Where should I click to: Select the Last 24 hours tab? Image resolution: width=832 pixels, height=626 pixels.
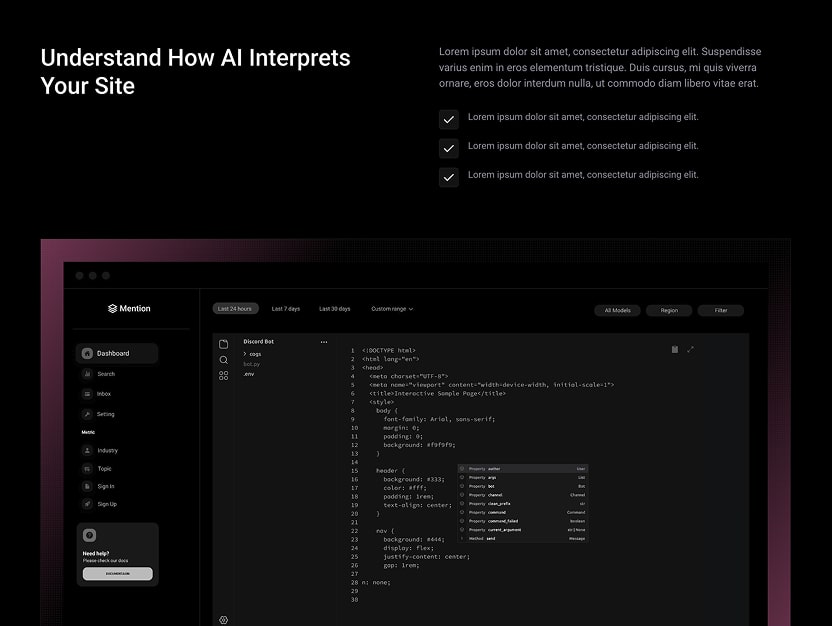236,309
